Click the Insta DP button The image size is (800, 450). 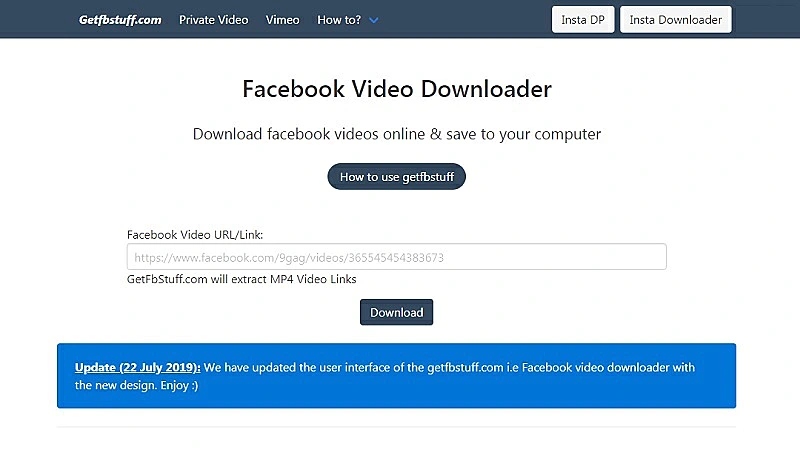[x=583, y=19]
